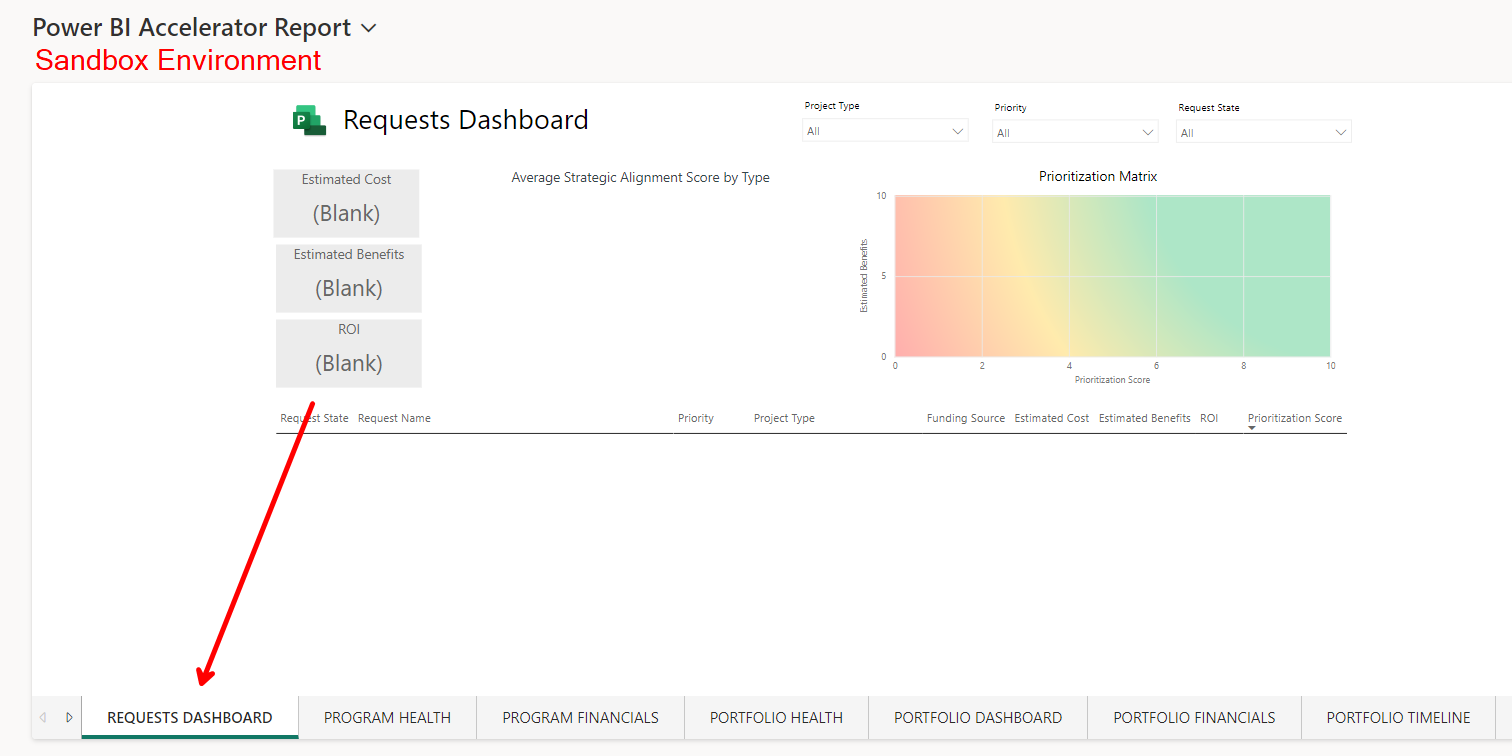The width and height of the screenshot is (1512, 756).
Task: Switch to the Program Health tab
Action: (386, 717)
